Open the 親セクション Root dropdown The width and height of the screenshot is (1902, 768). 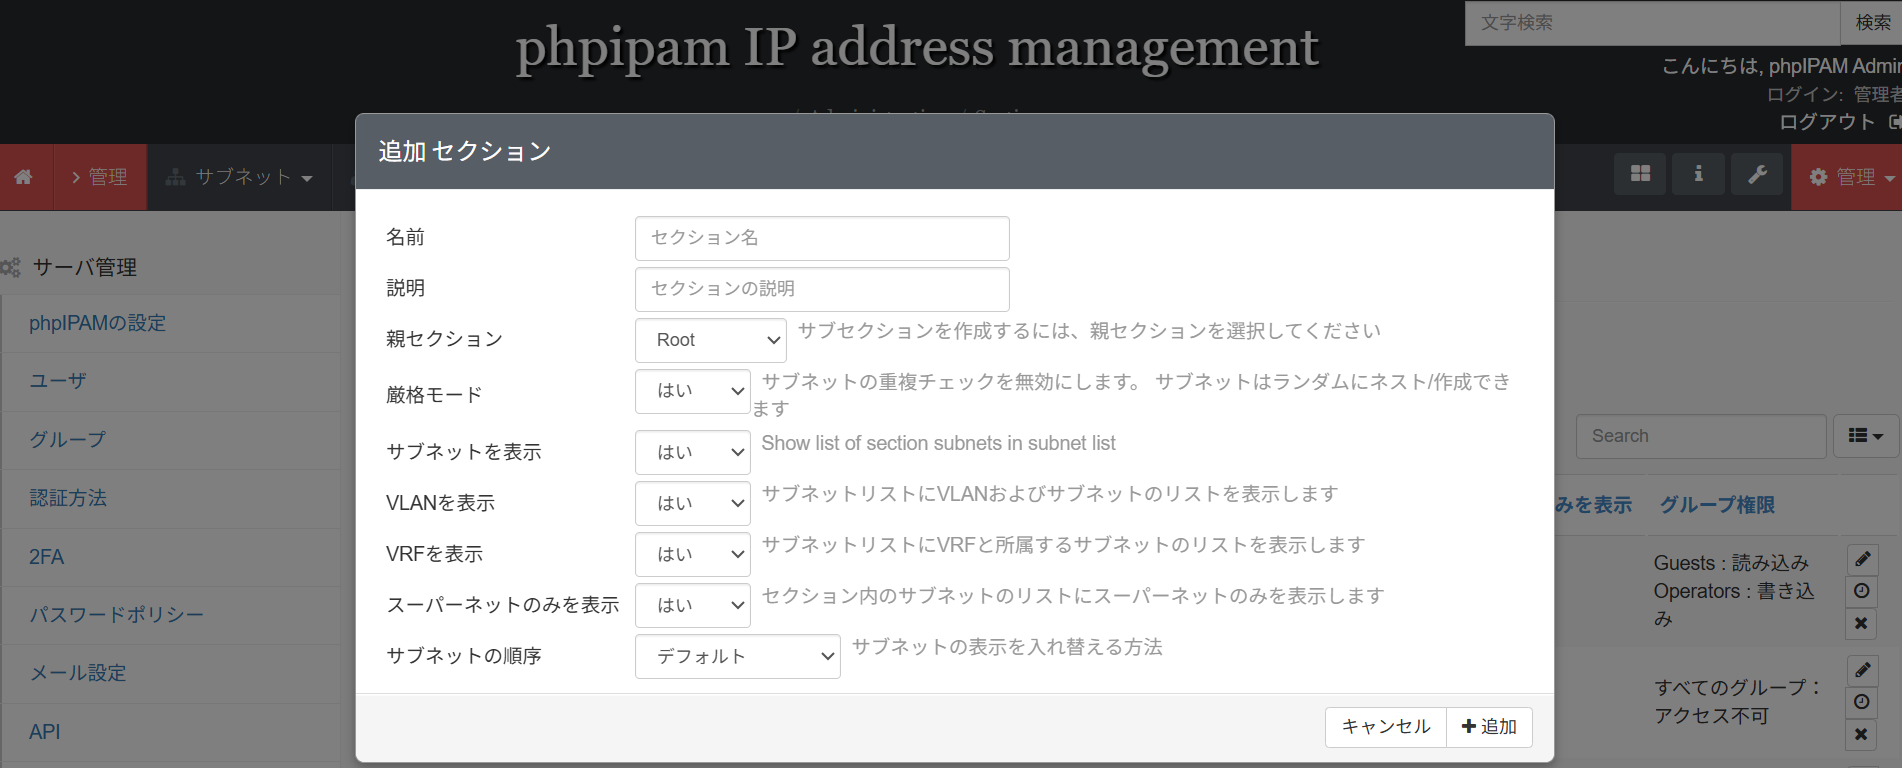710,340
